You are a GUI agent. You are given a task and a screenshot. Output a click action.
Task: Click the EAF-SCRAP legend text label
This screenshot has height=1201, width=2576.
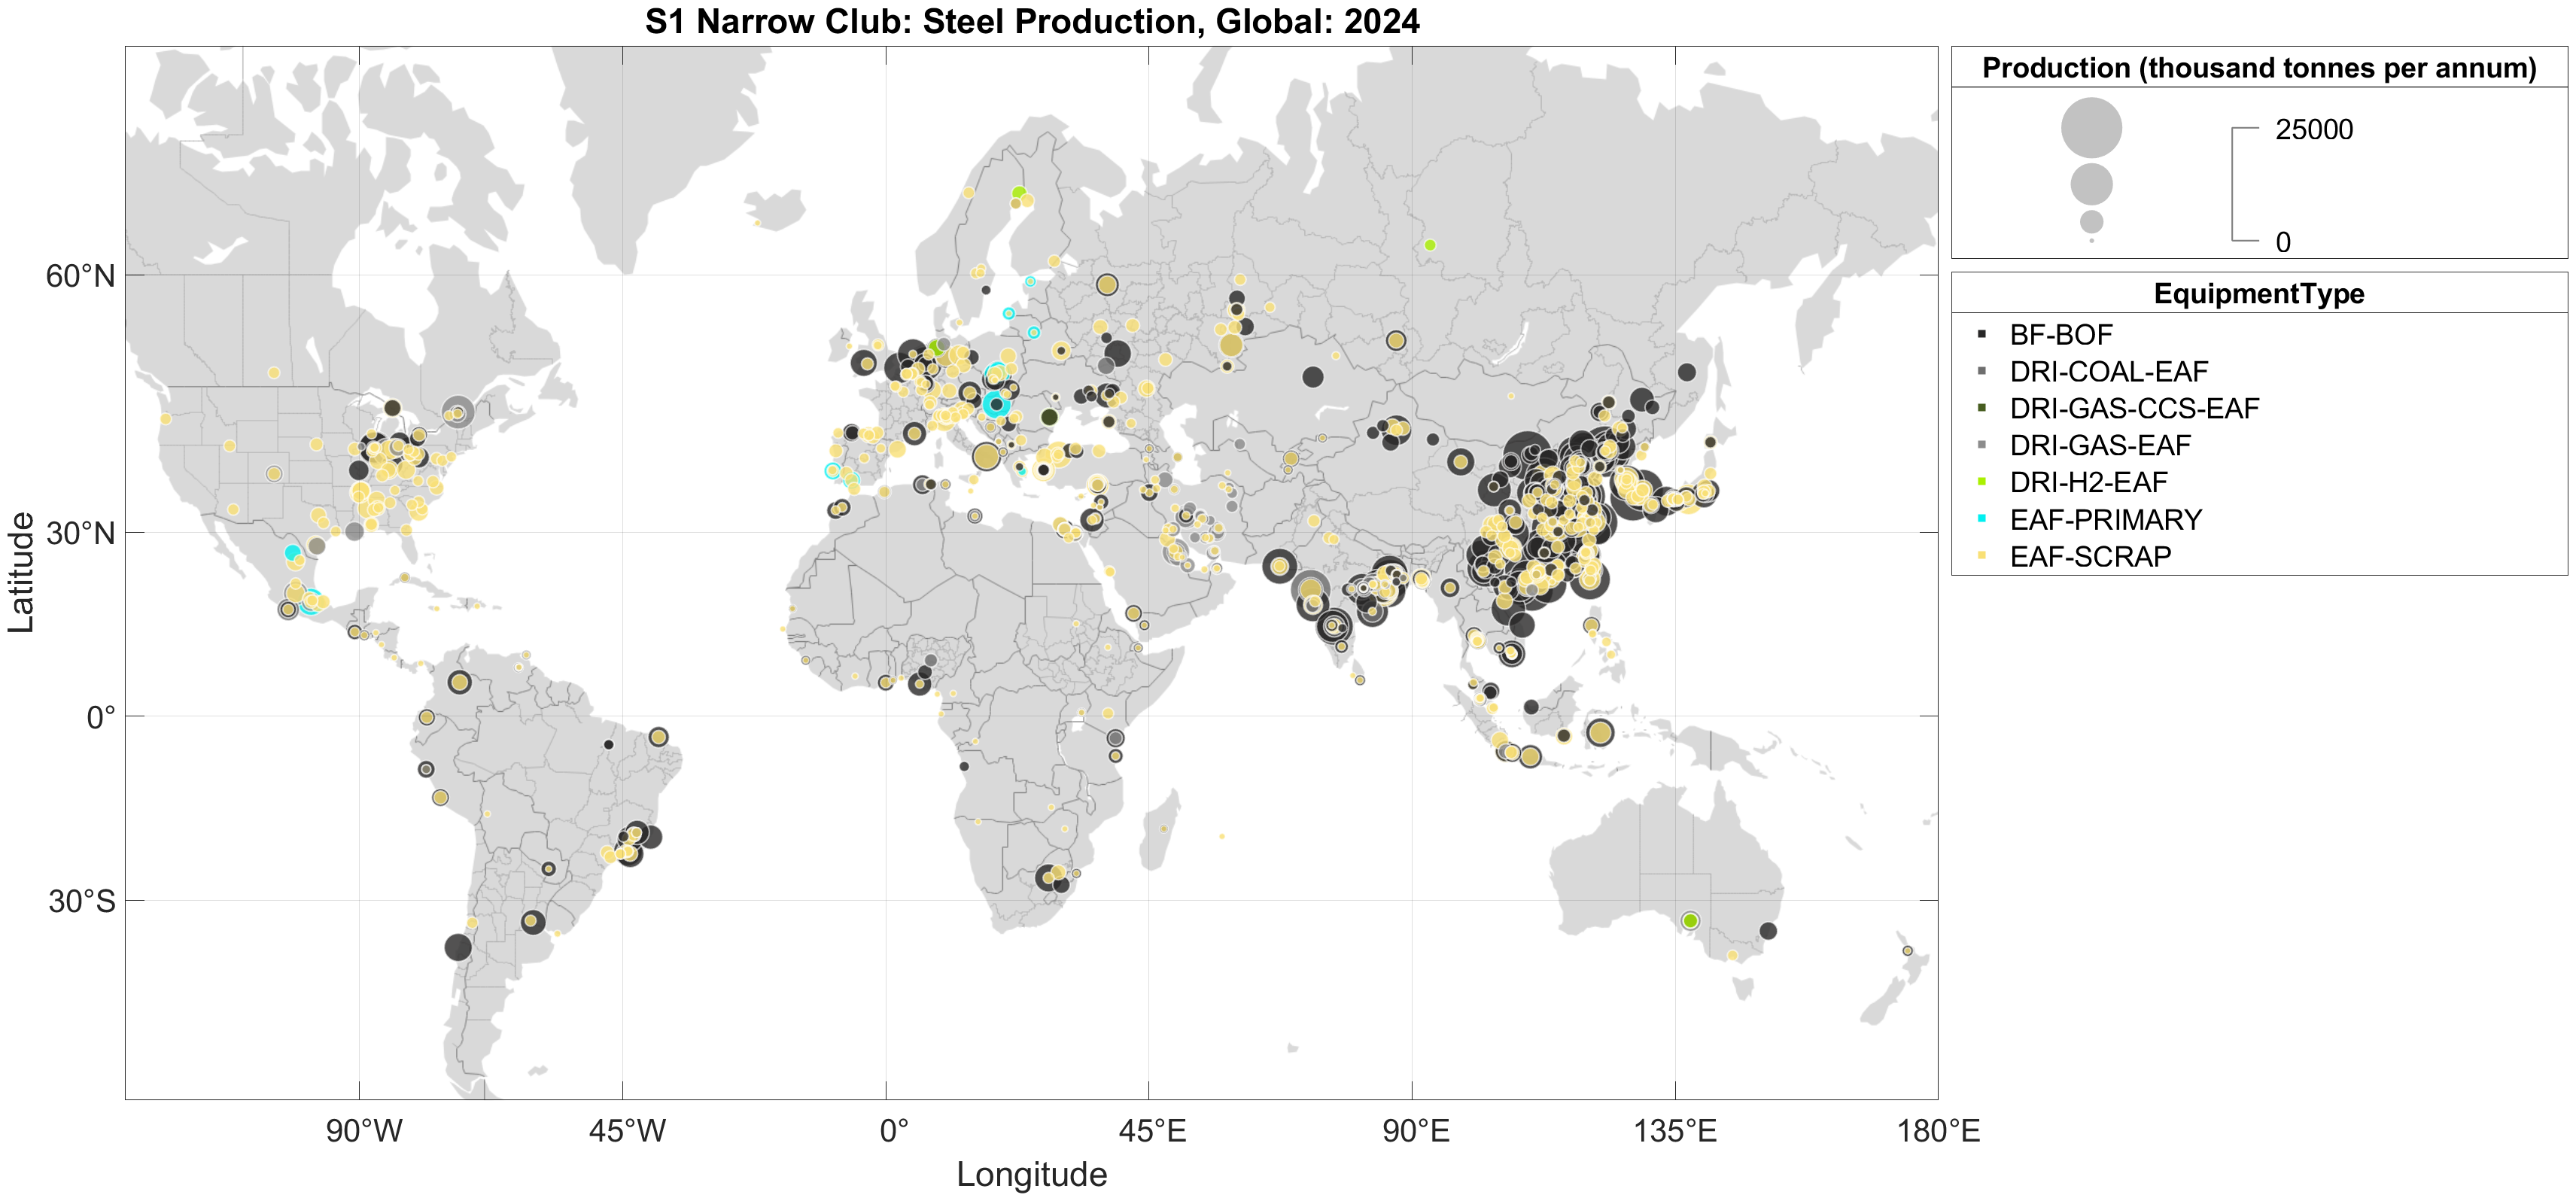(2090, 556)
